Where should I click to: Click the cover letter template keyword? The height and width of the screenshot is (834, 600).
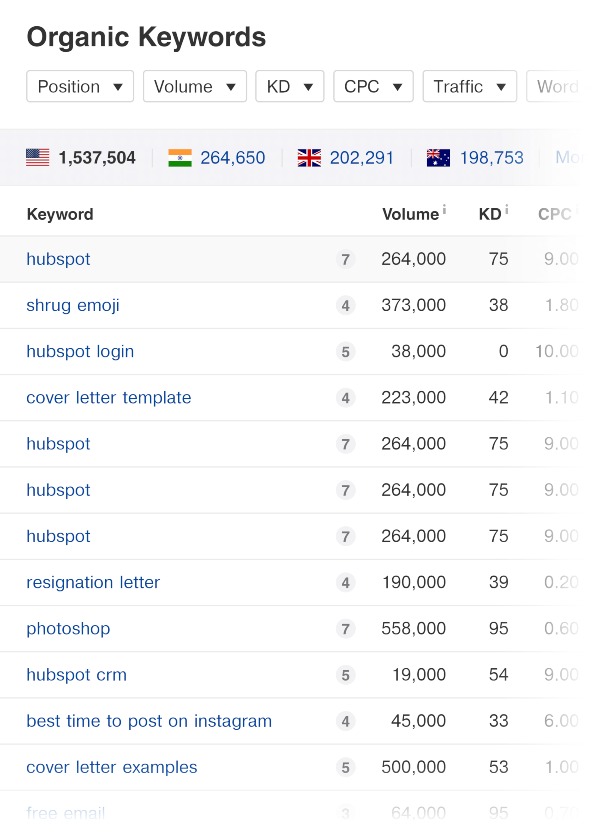pyautogui.click(x=108, y=397)
